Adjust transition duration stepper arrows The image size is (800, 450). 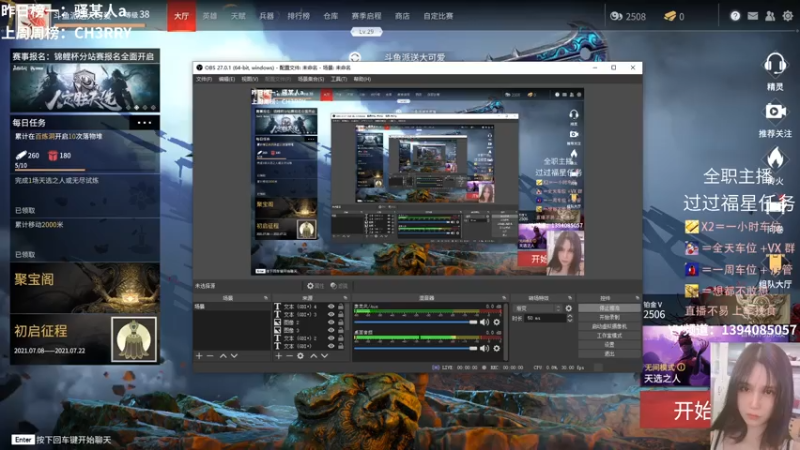tap(570, 318)
